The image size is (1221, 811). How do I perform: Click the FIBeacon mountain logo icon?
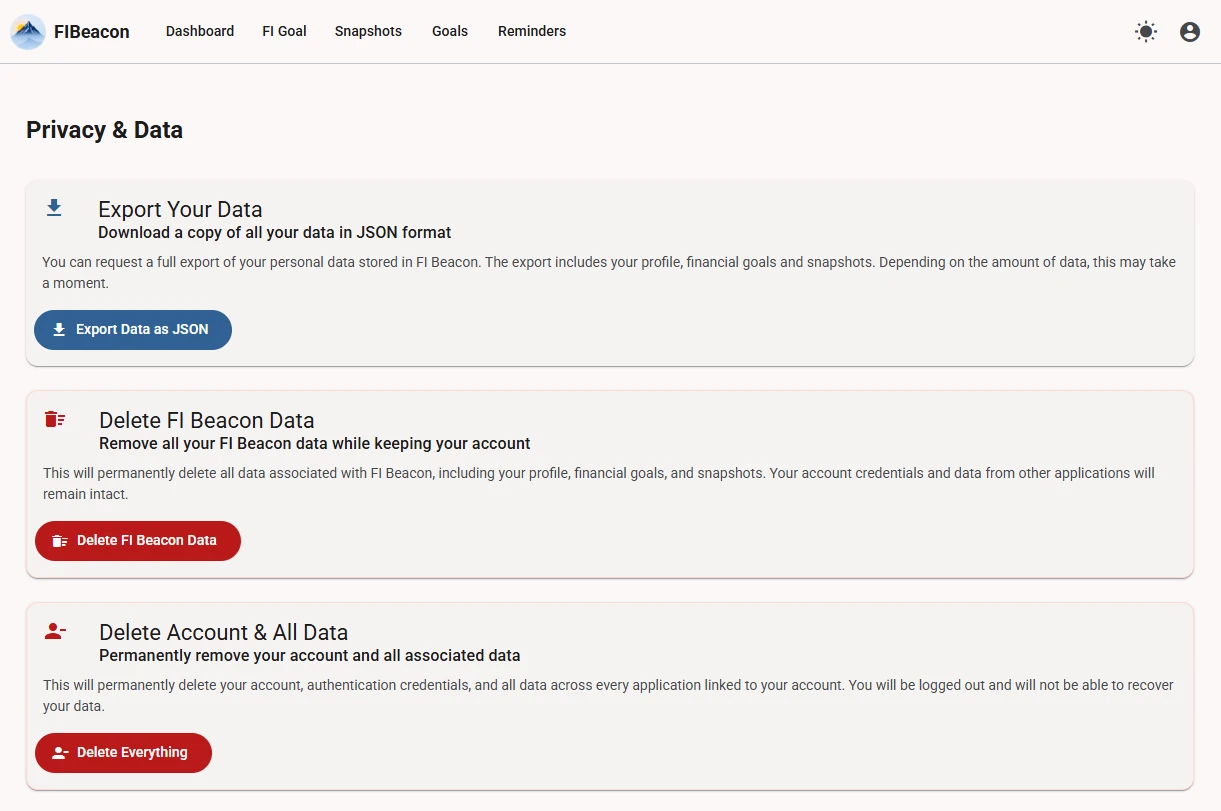(28, 31)
